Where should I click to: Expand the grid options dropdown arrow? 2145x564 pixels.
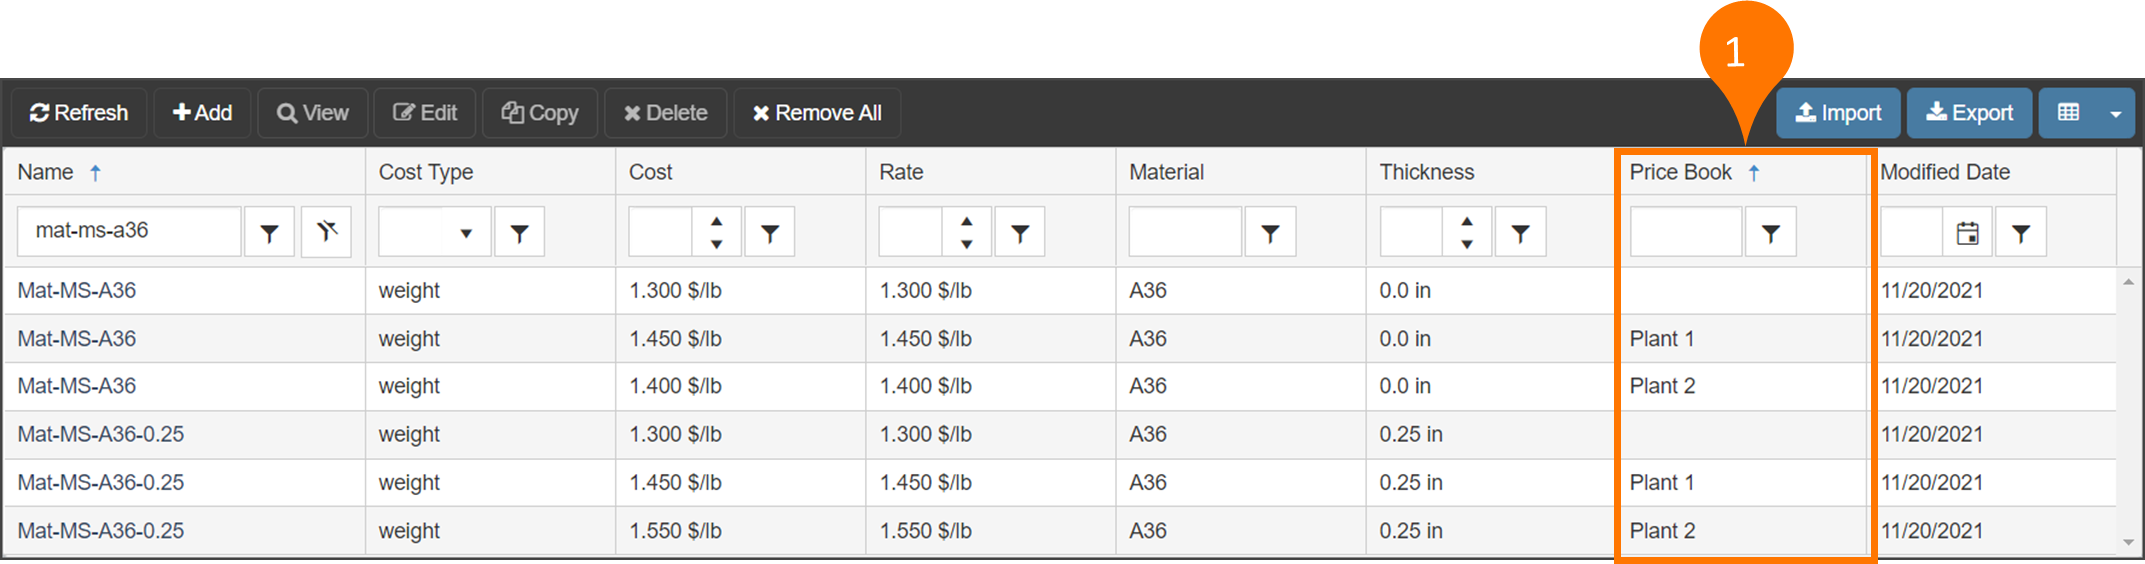[2115, 114]
